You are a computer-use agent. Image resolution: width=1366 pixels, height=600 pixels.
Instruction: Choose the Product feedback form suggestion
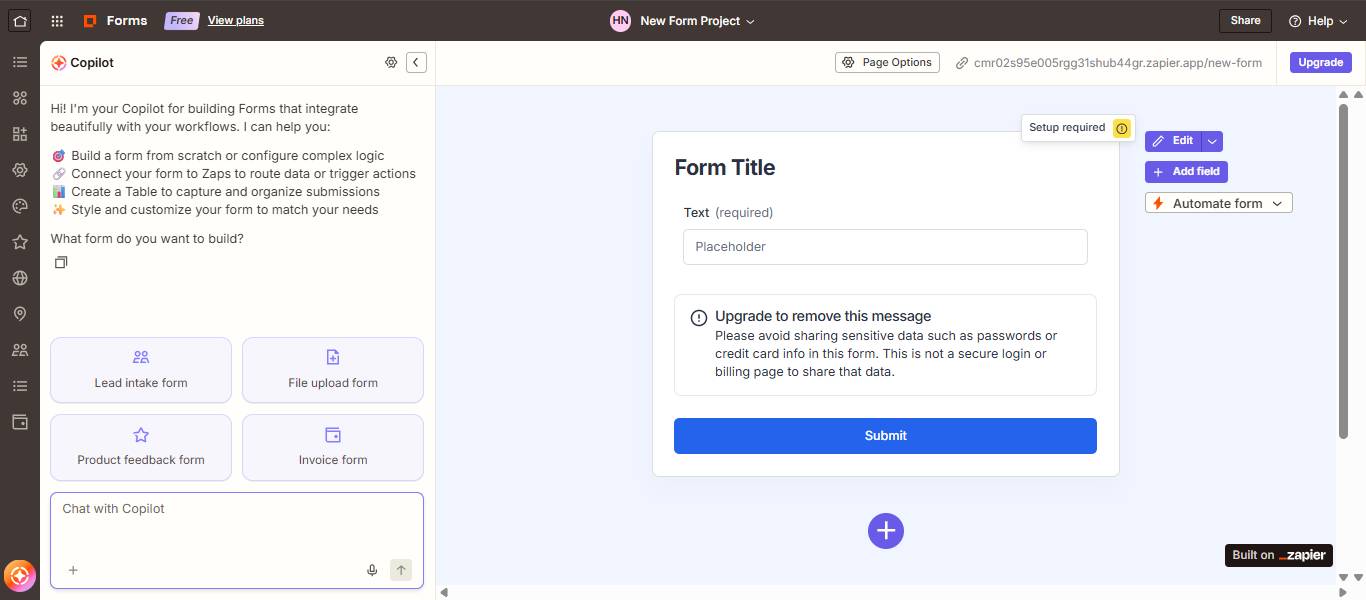141,447
